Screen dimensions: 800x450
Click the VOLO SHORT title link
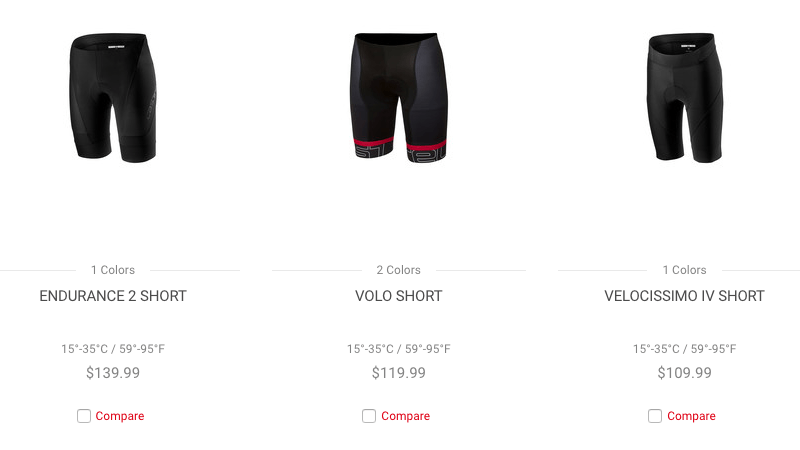[x=398, y=296]
